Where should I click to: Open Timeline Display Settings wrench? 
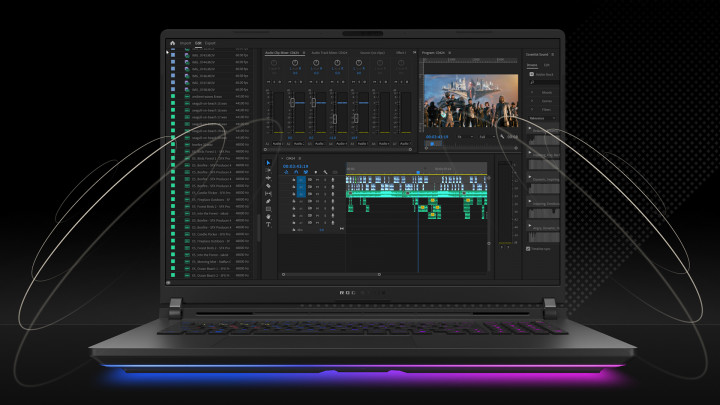pos(325,172)
